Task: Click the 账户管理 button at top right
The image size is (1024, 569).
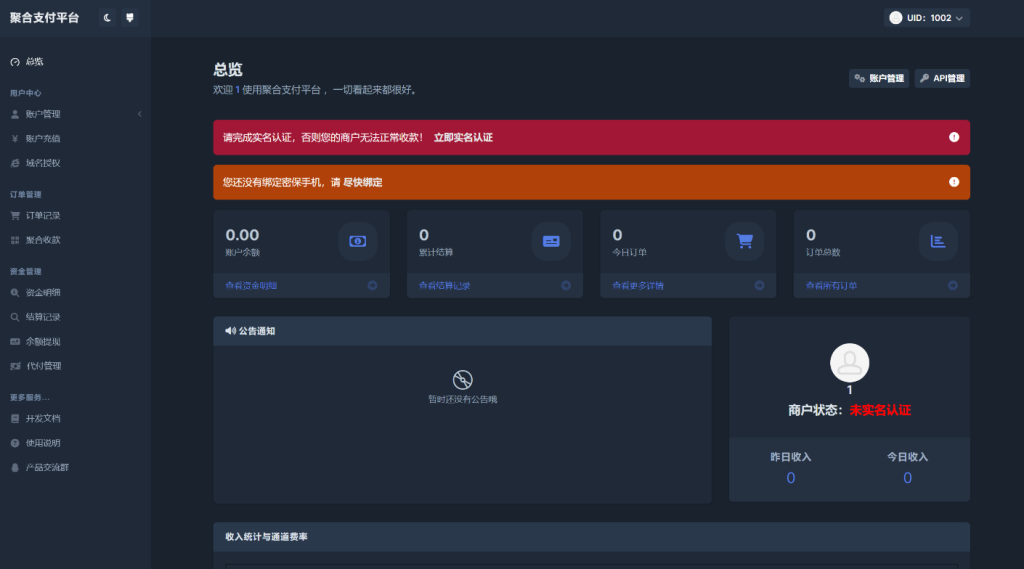Action: (879, 78)
